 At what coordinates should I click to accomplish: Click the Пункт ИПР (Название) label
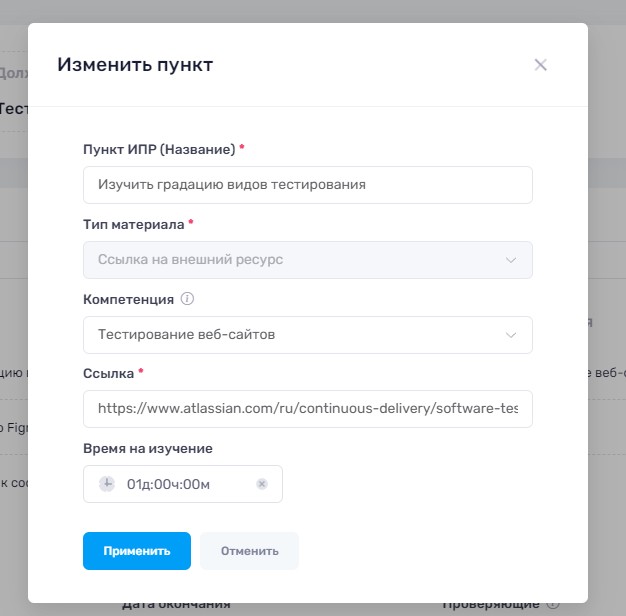[159, 149]
